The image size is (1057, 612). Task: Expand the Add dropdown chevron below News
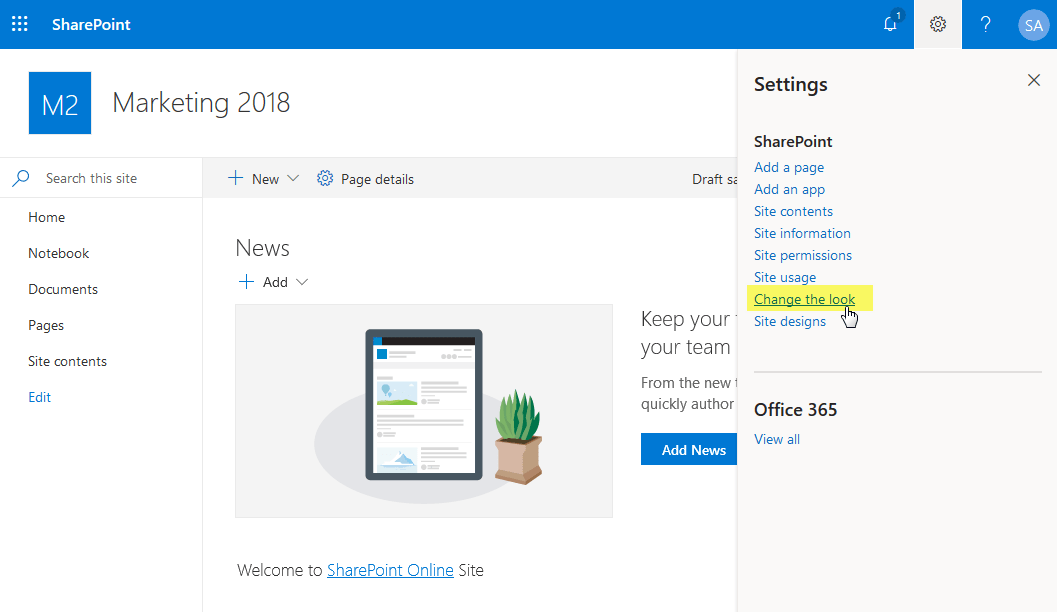tap(303, 282)
